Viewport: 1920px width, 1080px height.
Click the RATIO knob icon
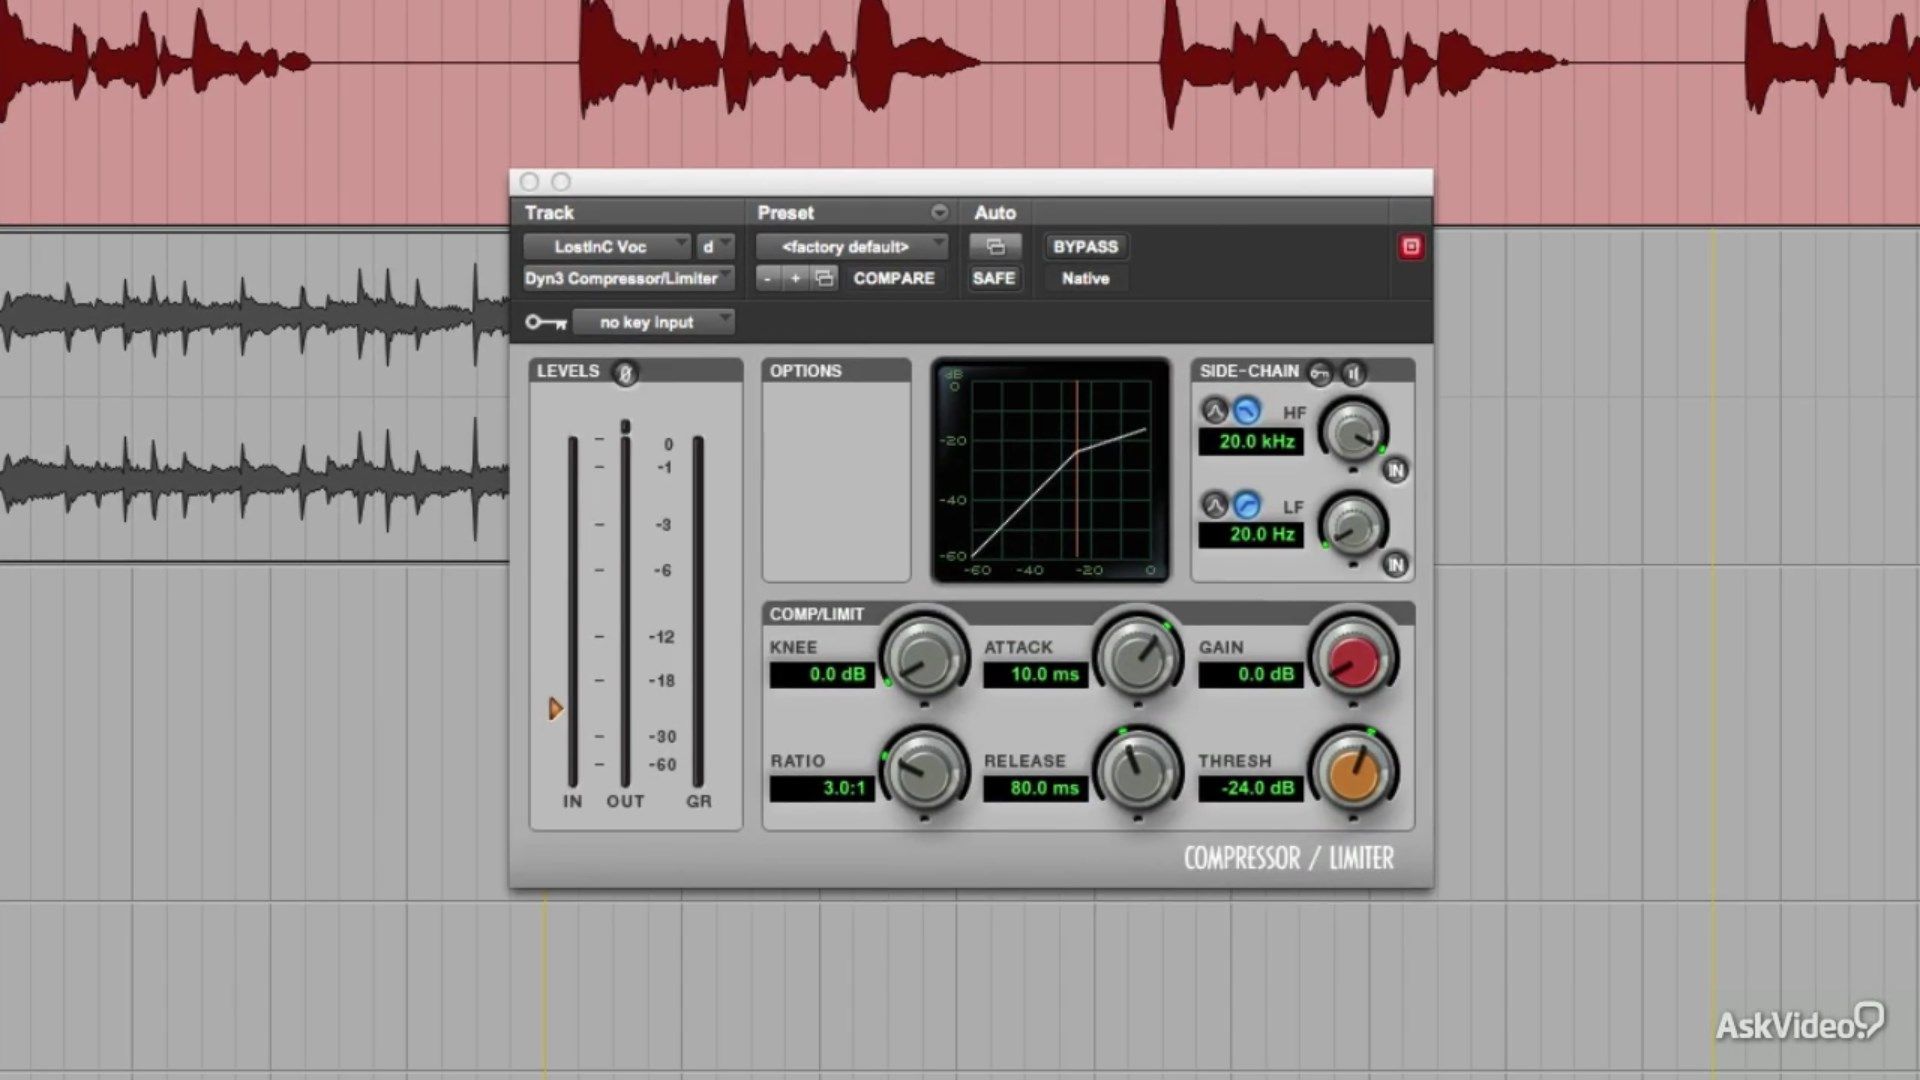coord(920,771)
